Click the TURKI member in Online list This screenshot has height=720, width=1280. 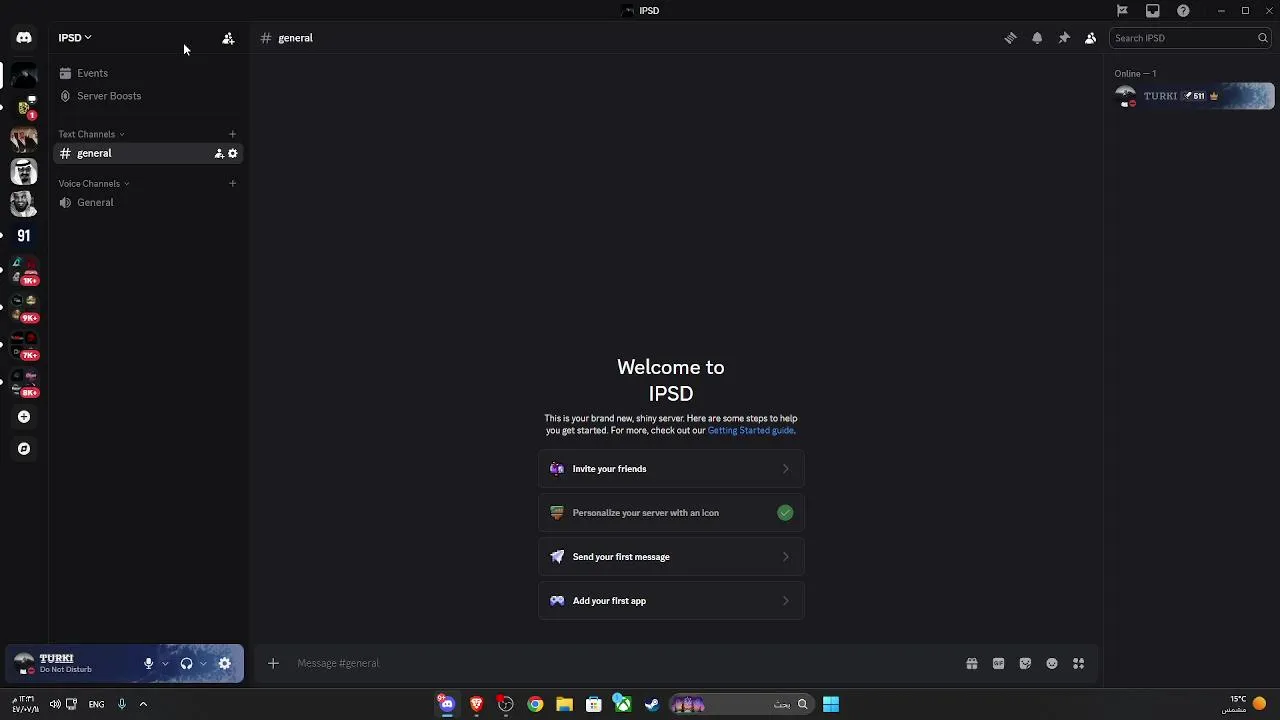[1194, 96]
